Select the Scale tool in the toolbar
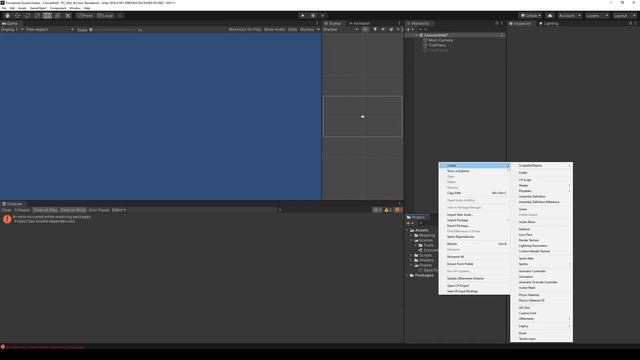Screen dimensions: 640x360 coord(38,16)
